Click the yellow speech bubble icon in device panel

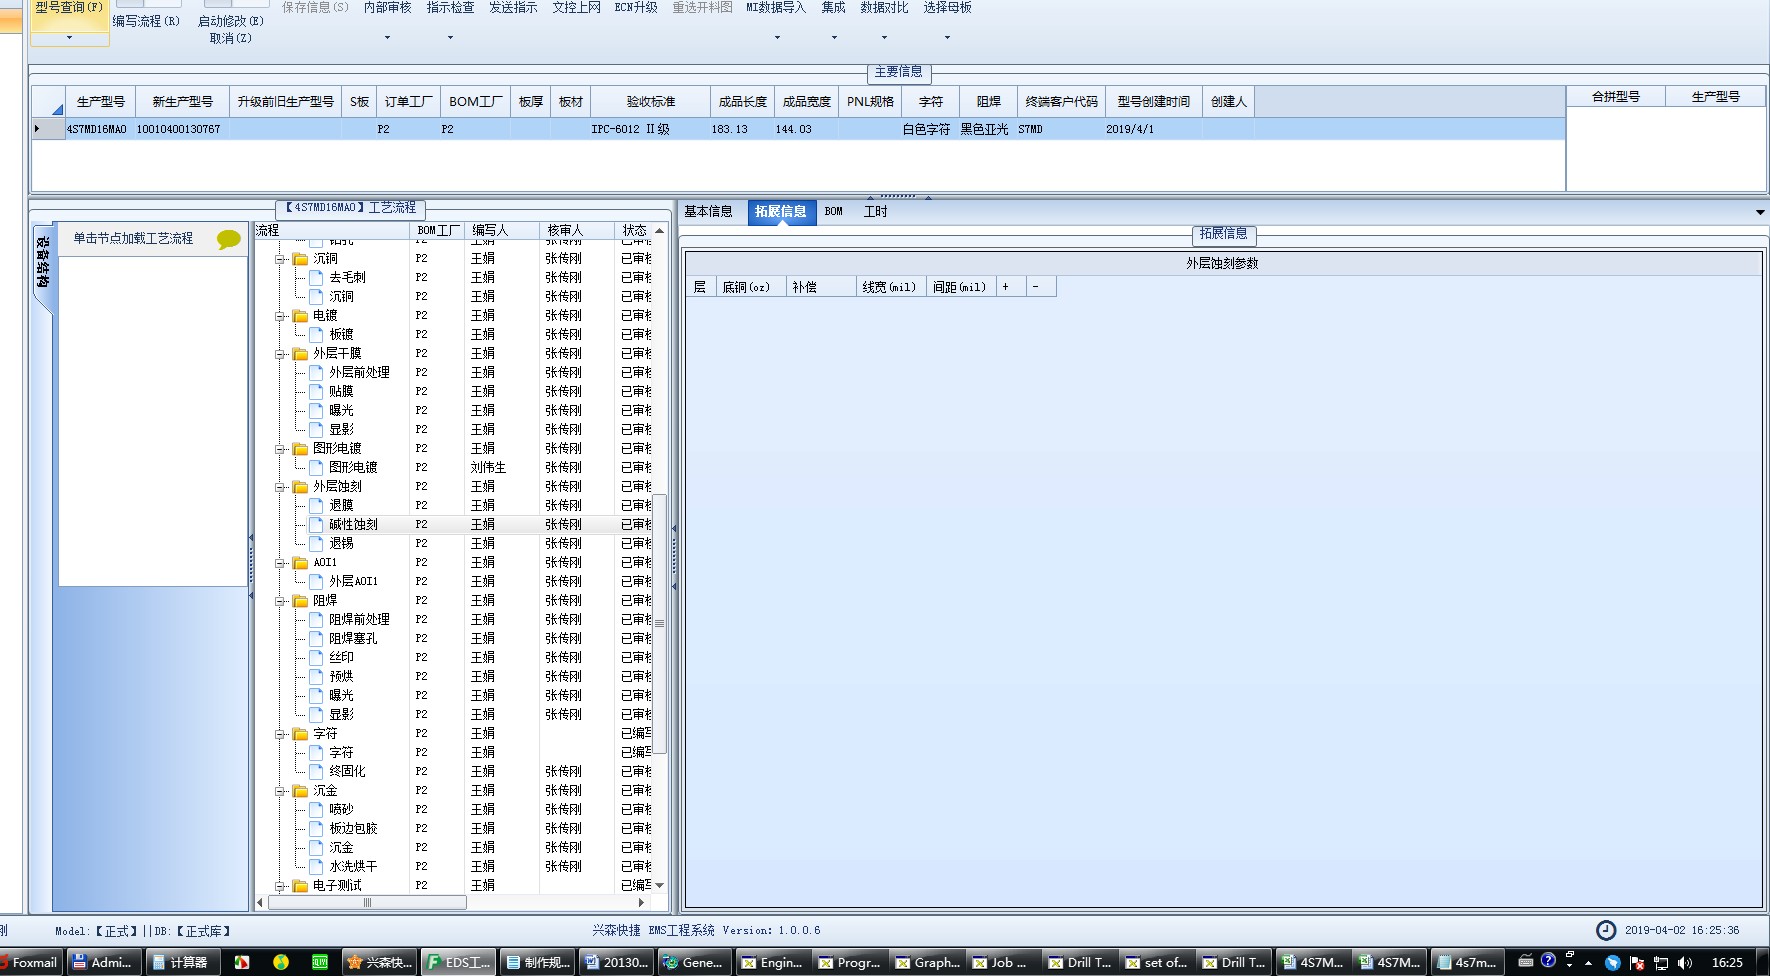pyautogui.click(x=229, y=239)
